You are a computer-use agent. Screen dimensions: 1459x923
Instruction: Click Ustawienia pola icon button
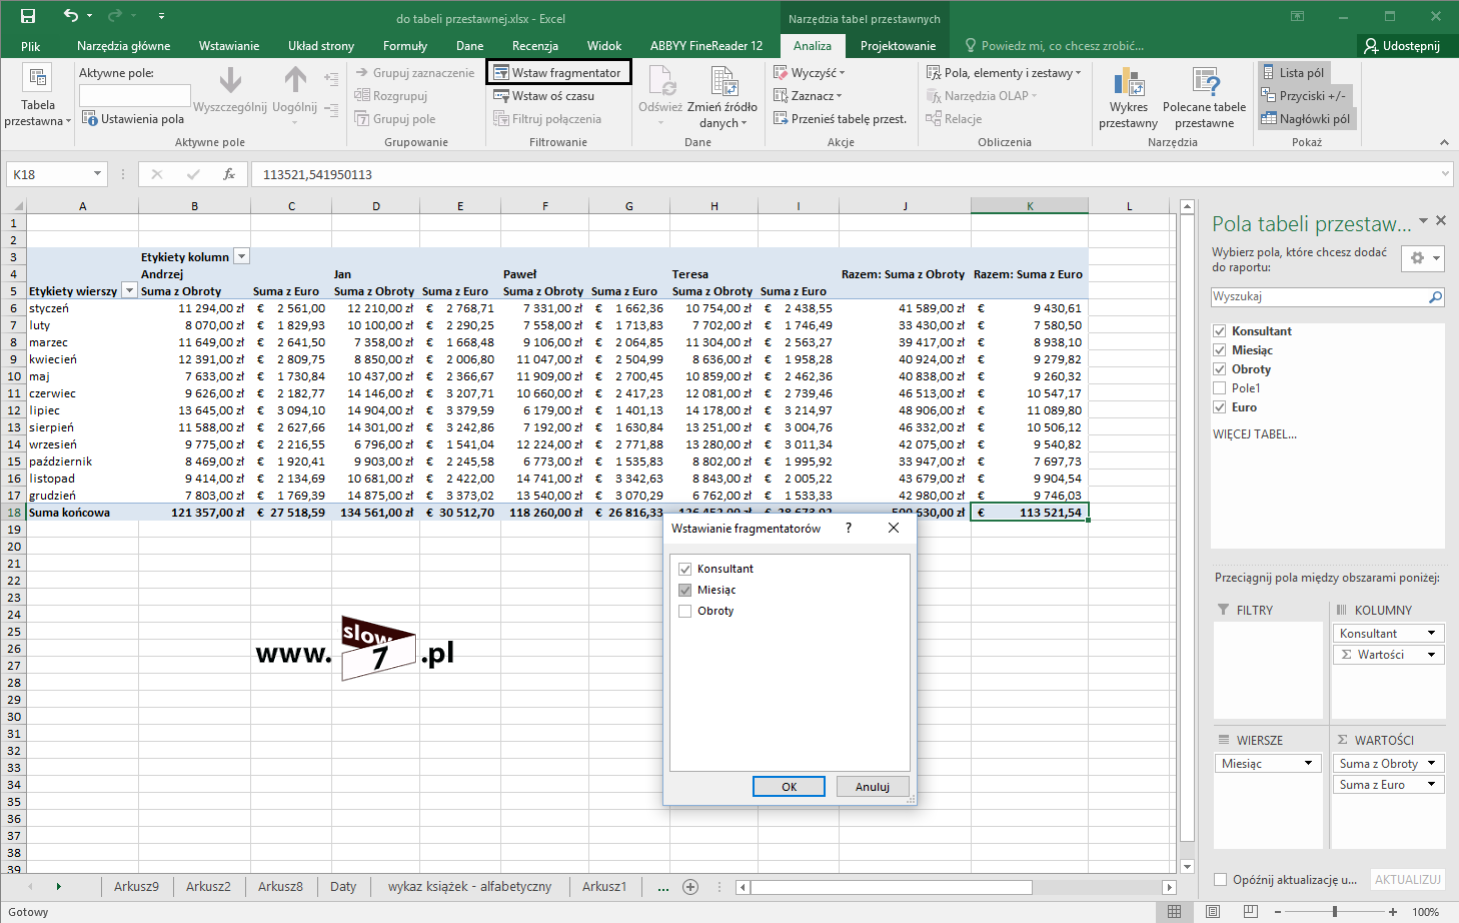89,119
